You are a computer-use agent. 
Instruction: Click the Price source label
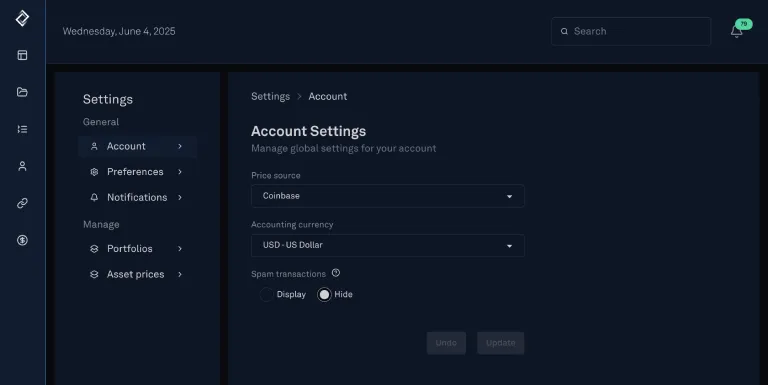click(x=276, y=175)
